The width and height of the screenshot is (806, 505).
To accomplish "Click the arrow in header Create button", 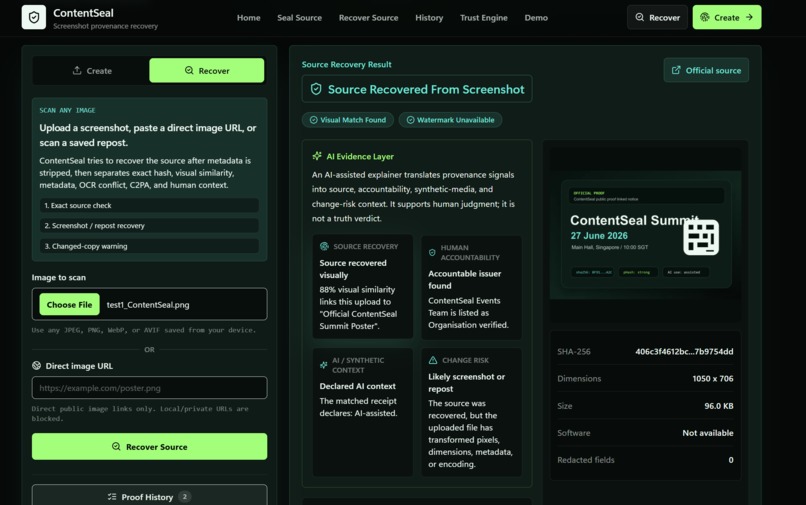I will tap(749, 17).
